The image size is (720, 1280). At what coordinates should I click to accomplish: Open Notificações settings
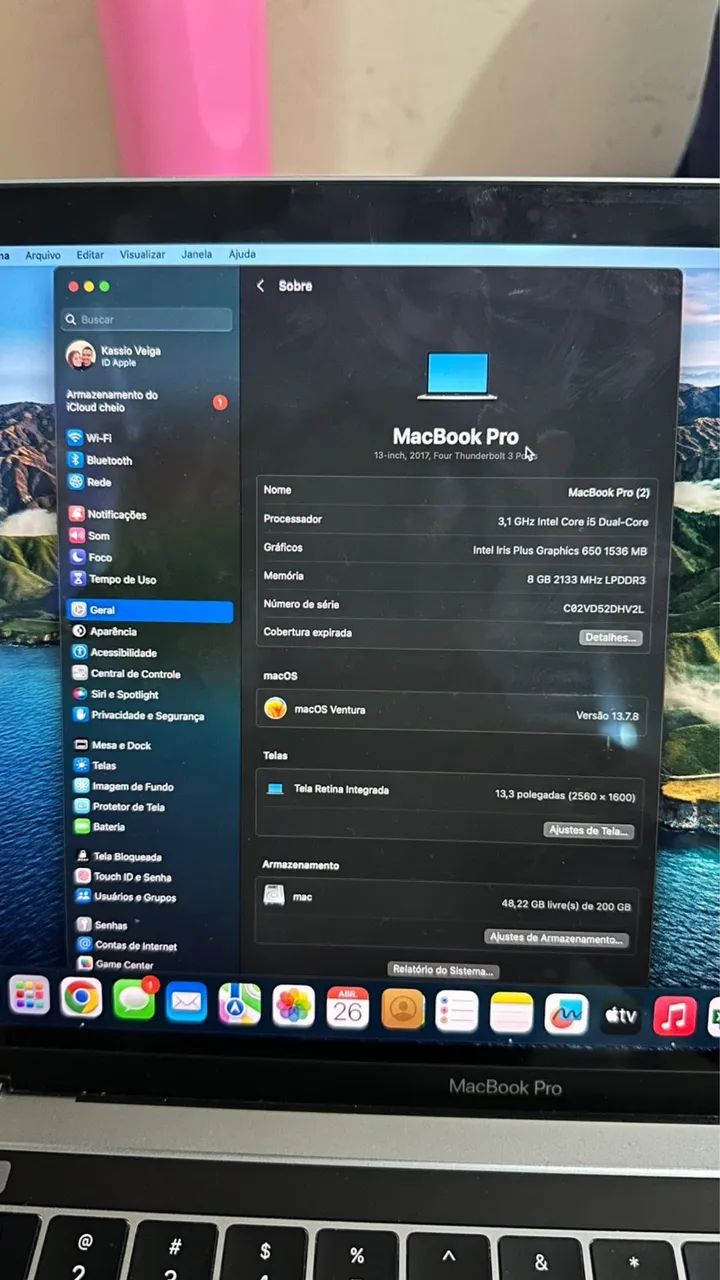[108, 514]
